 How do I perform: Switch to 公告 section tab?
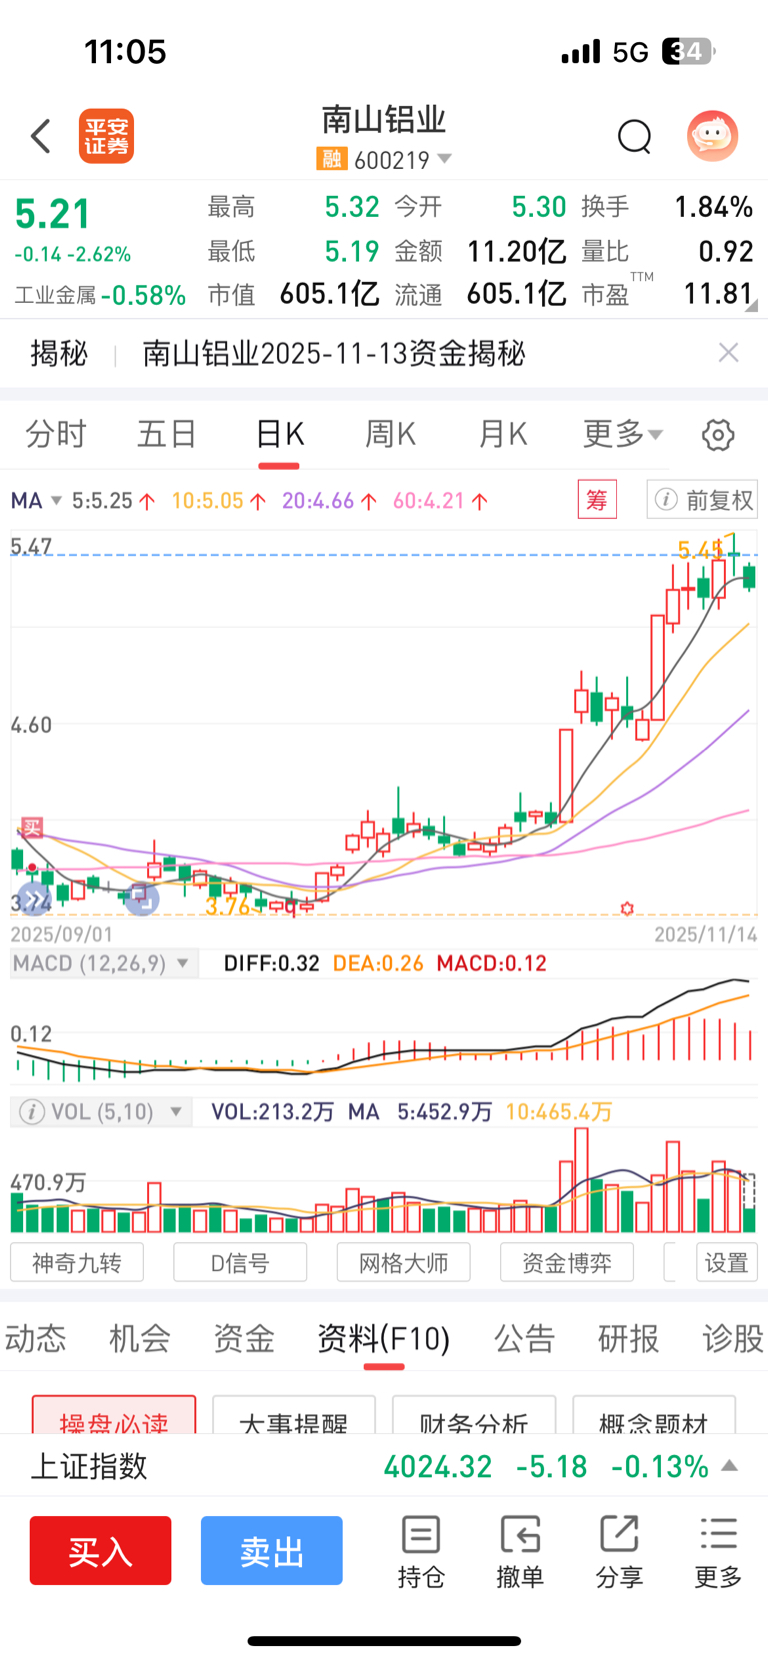[524, 1338]
